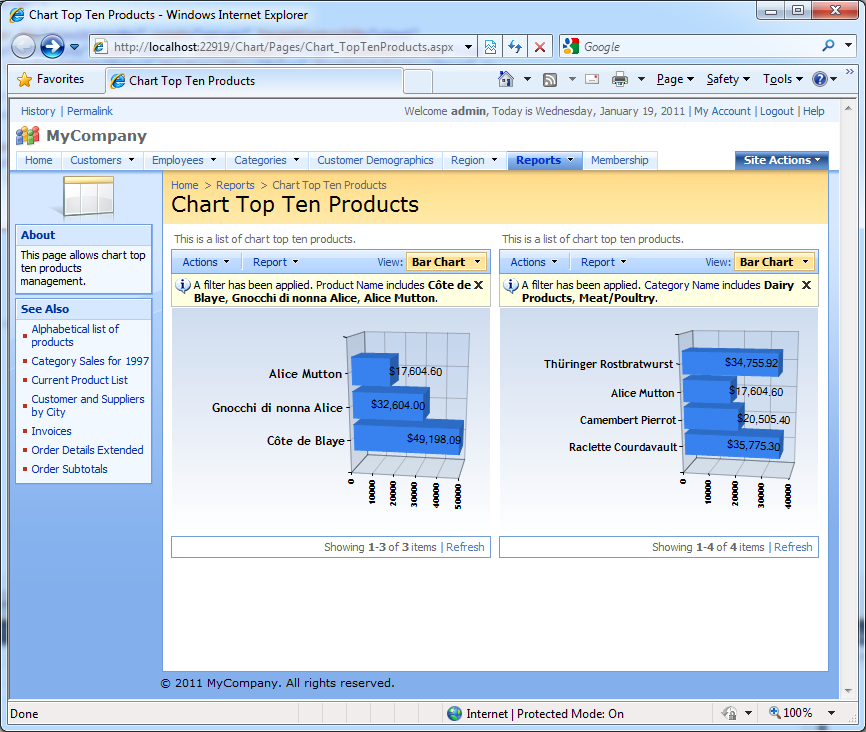Click the browser Forward arrow button
Image resolution: width=866 pixels, height=732 pixels.
pos(52,46)
